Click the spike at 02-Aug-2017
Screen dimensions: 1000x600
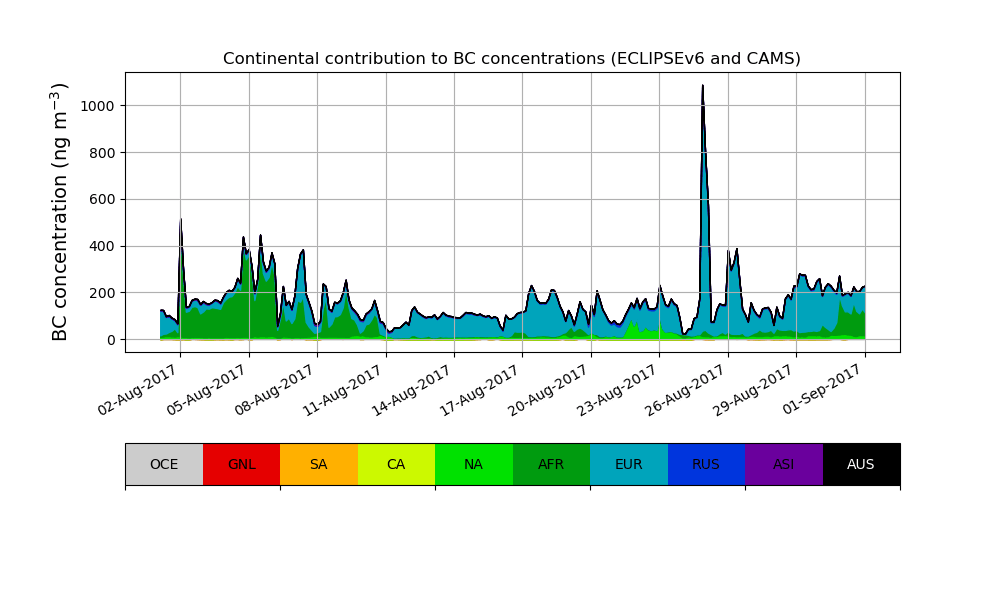(x=180, y=222)
